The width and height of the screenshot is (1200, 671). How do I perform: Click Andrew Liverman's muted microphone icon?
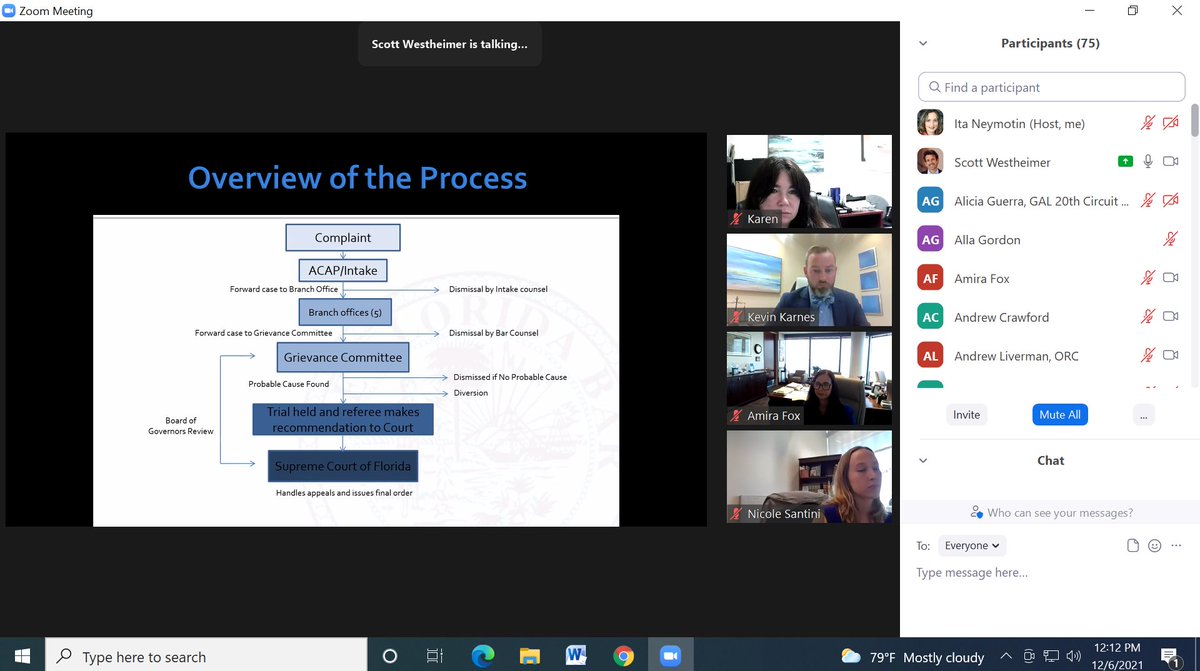tap(1149, 356)
